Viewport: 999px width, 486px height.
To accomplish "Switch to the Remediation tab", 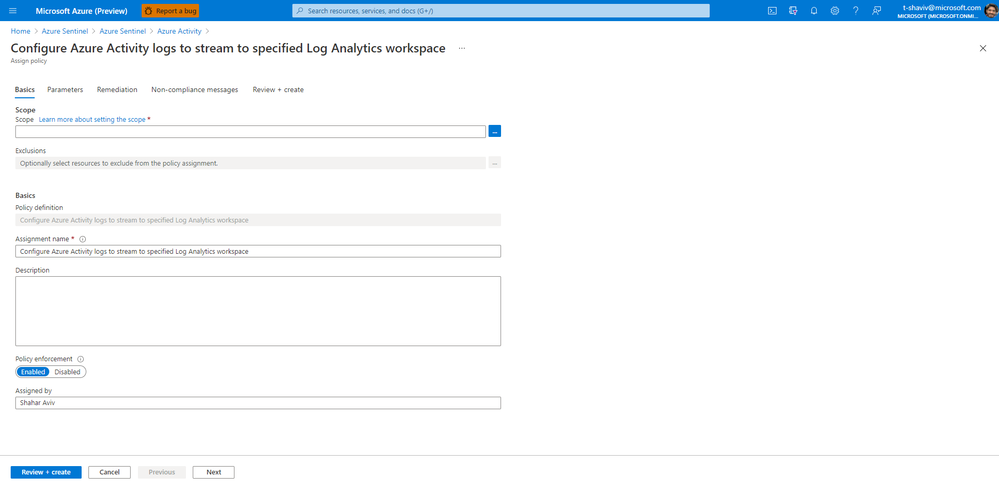I will 117,90.
